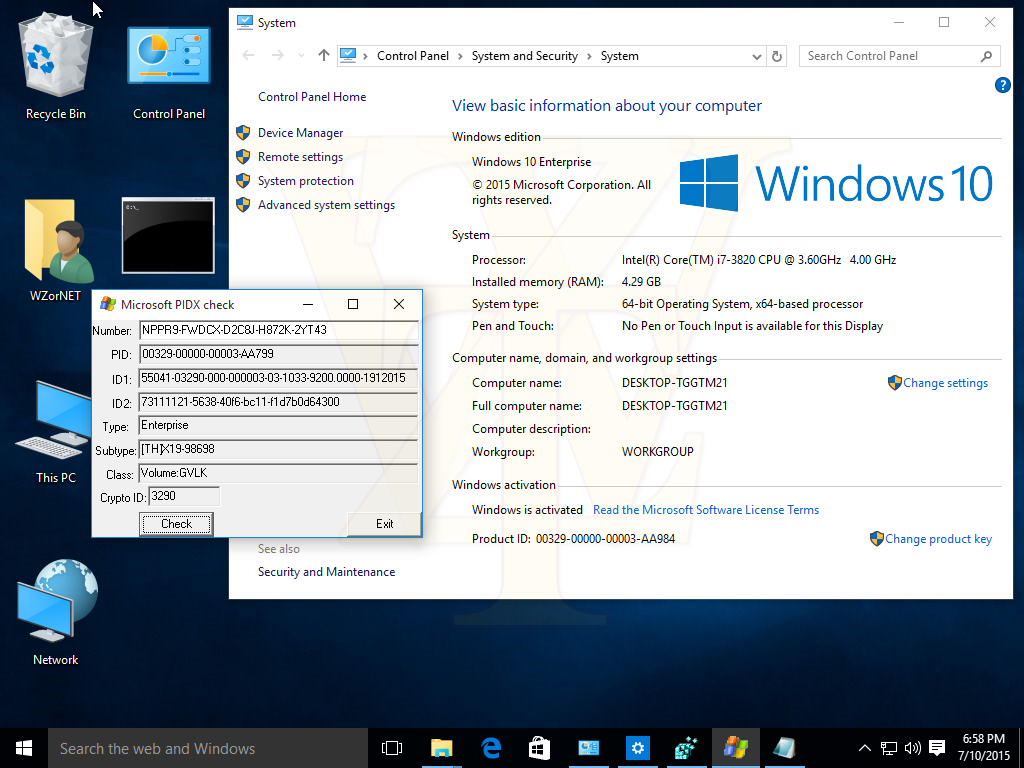This screenshot has width=1024, height=768.
Task: Click Change settings for computer name
Action: click(x=945, y=383)
